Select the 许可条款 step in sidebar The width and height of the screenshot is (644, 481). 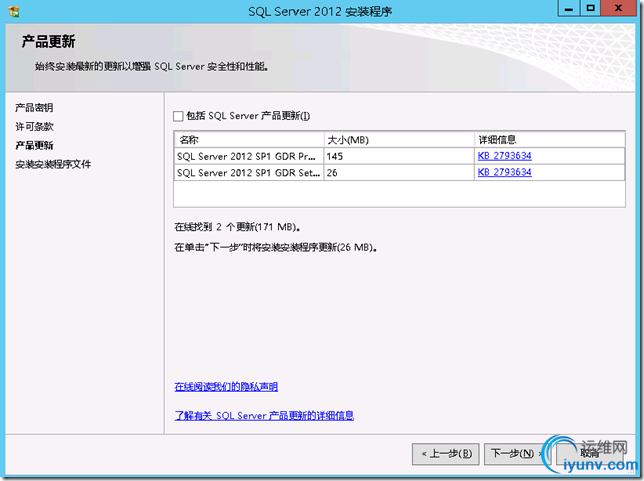(34, 127)
